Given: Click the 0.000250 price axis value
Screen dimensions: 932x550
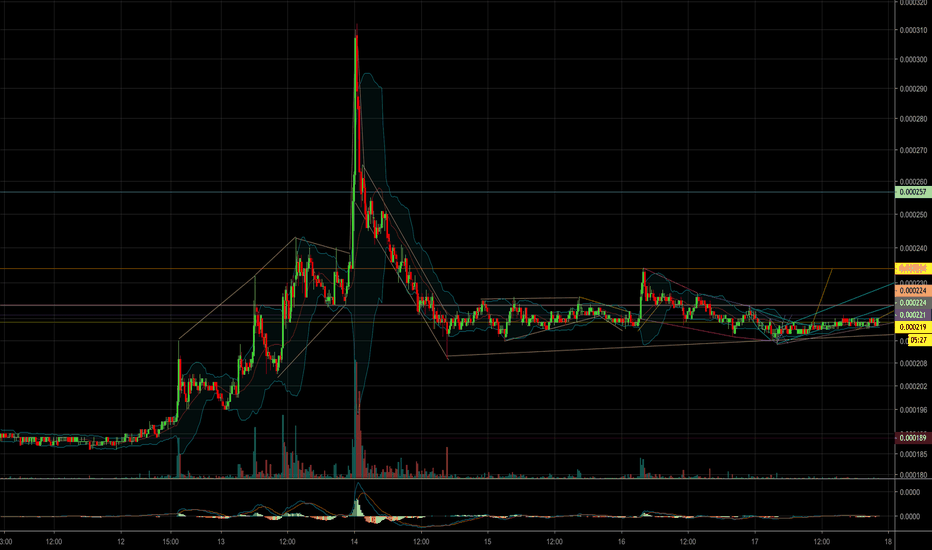Looking at the screenshot, I should click(x=913, y=215).
